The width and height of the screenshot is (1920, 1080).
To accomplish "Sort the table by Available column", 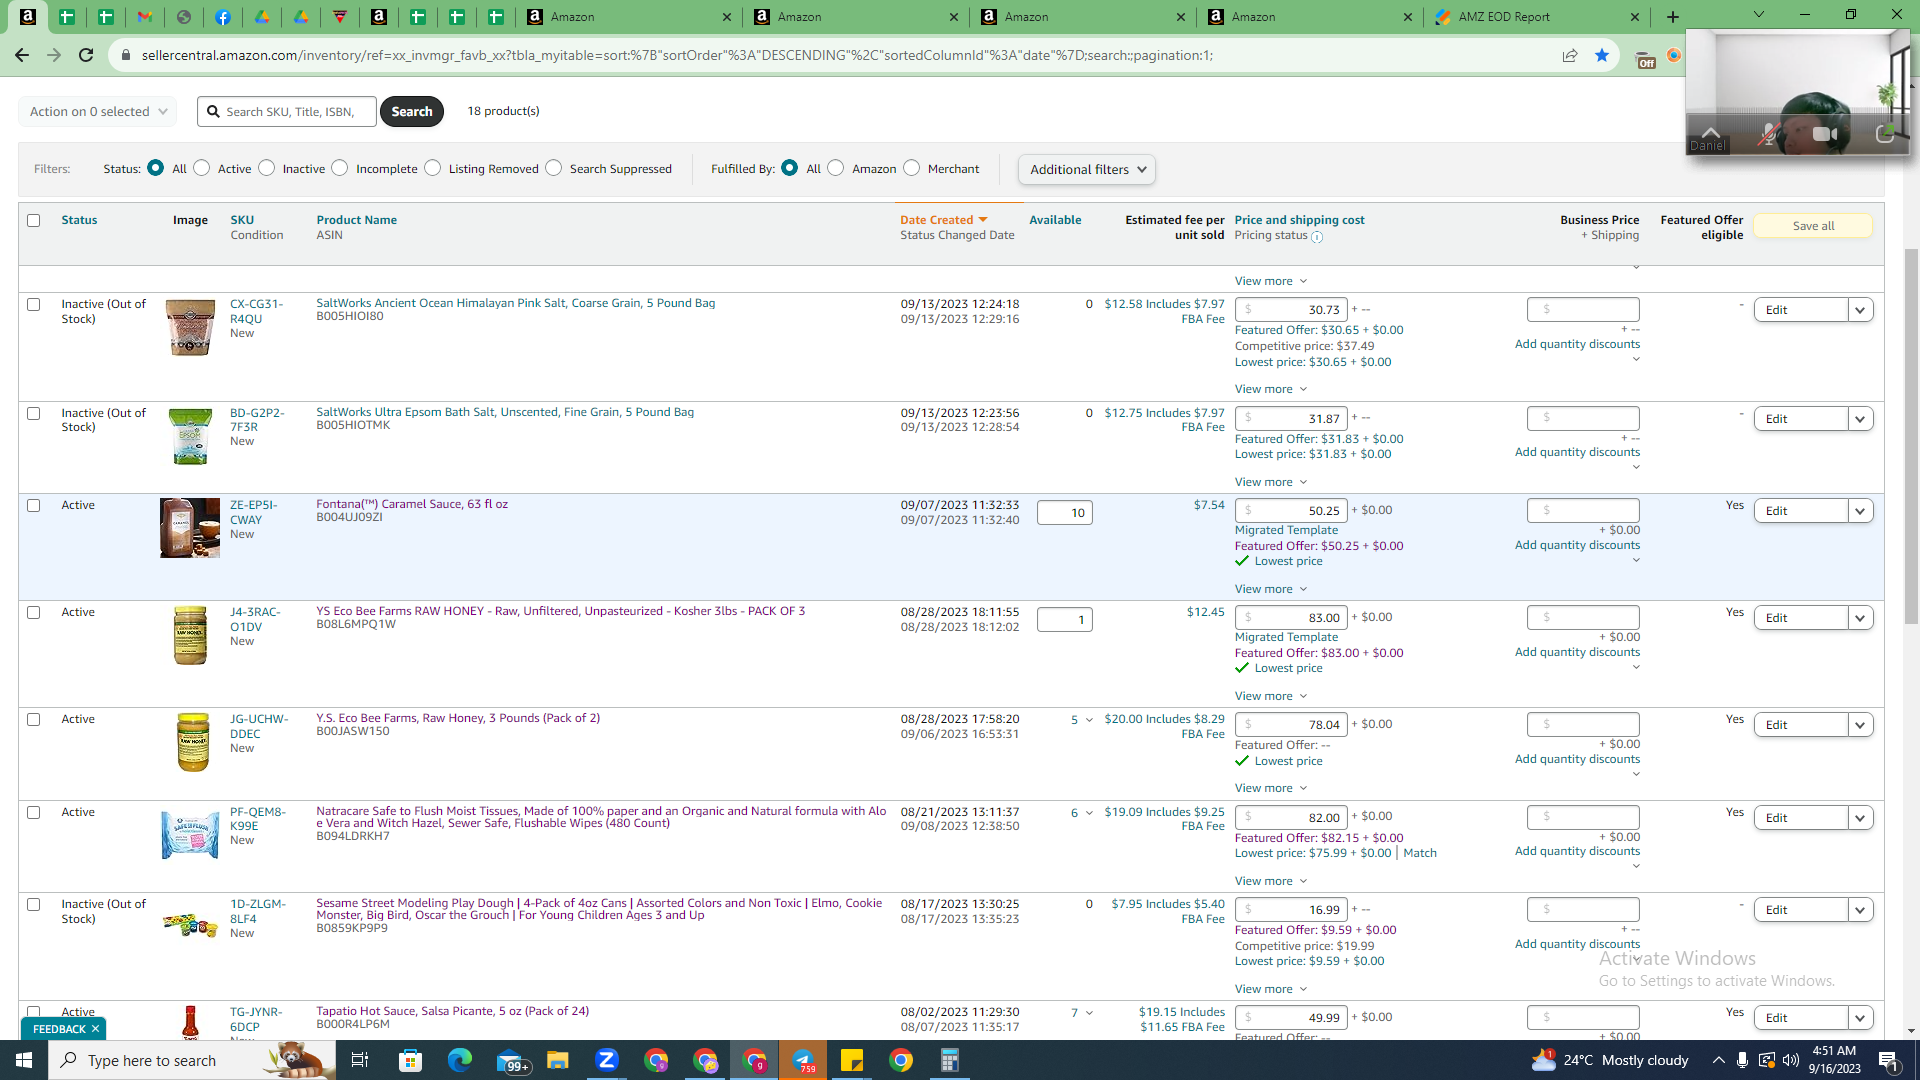I will 1055,220.
